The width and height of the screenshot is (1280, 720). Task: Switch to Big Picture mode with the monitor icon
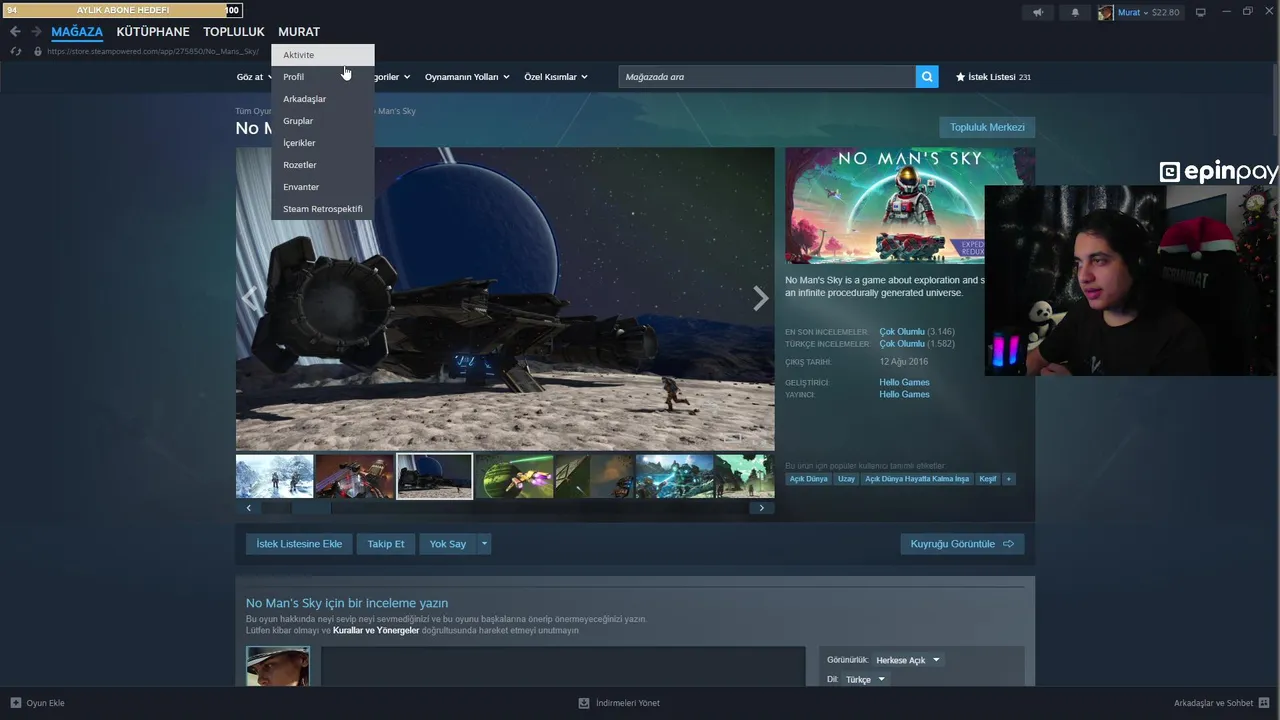[x=1201, y=12]
